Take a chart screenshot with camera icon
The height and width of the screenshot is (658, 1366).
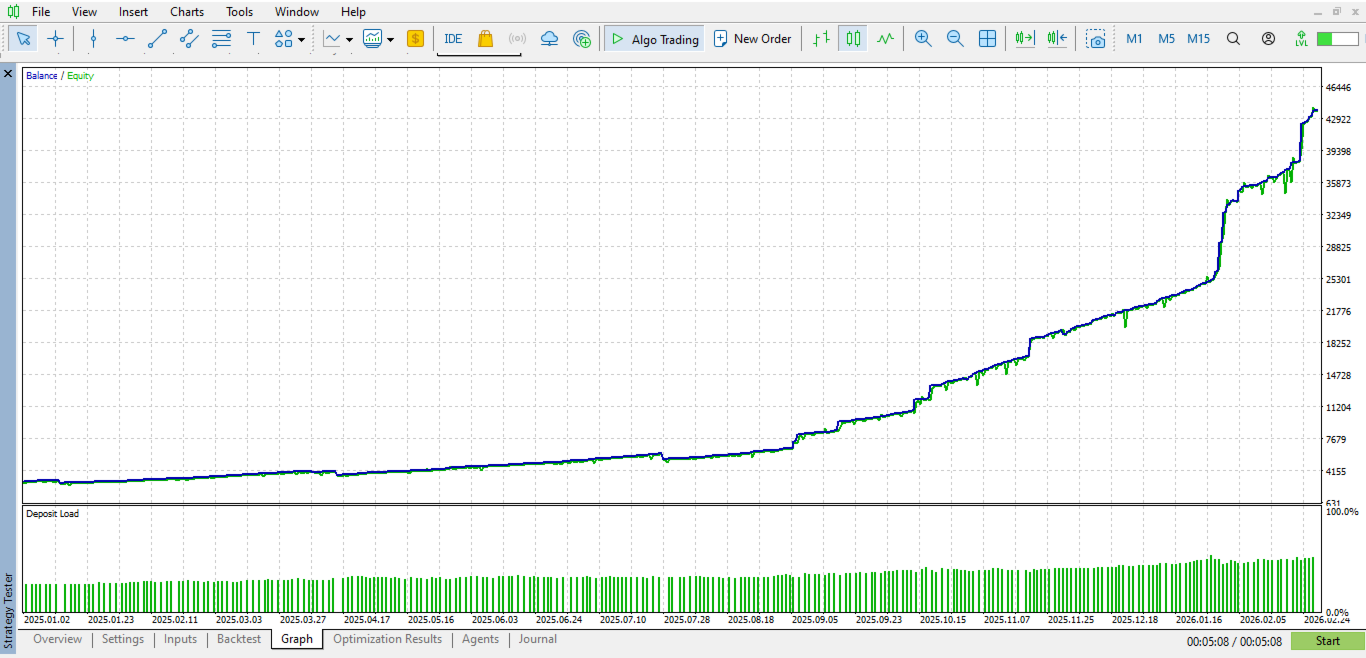click(1097, 39)
